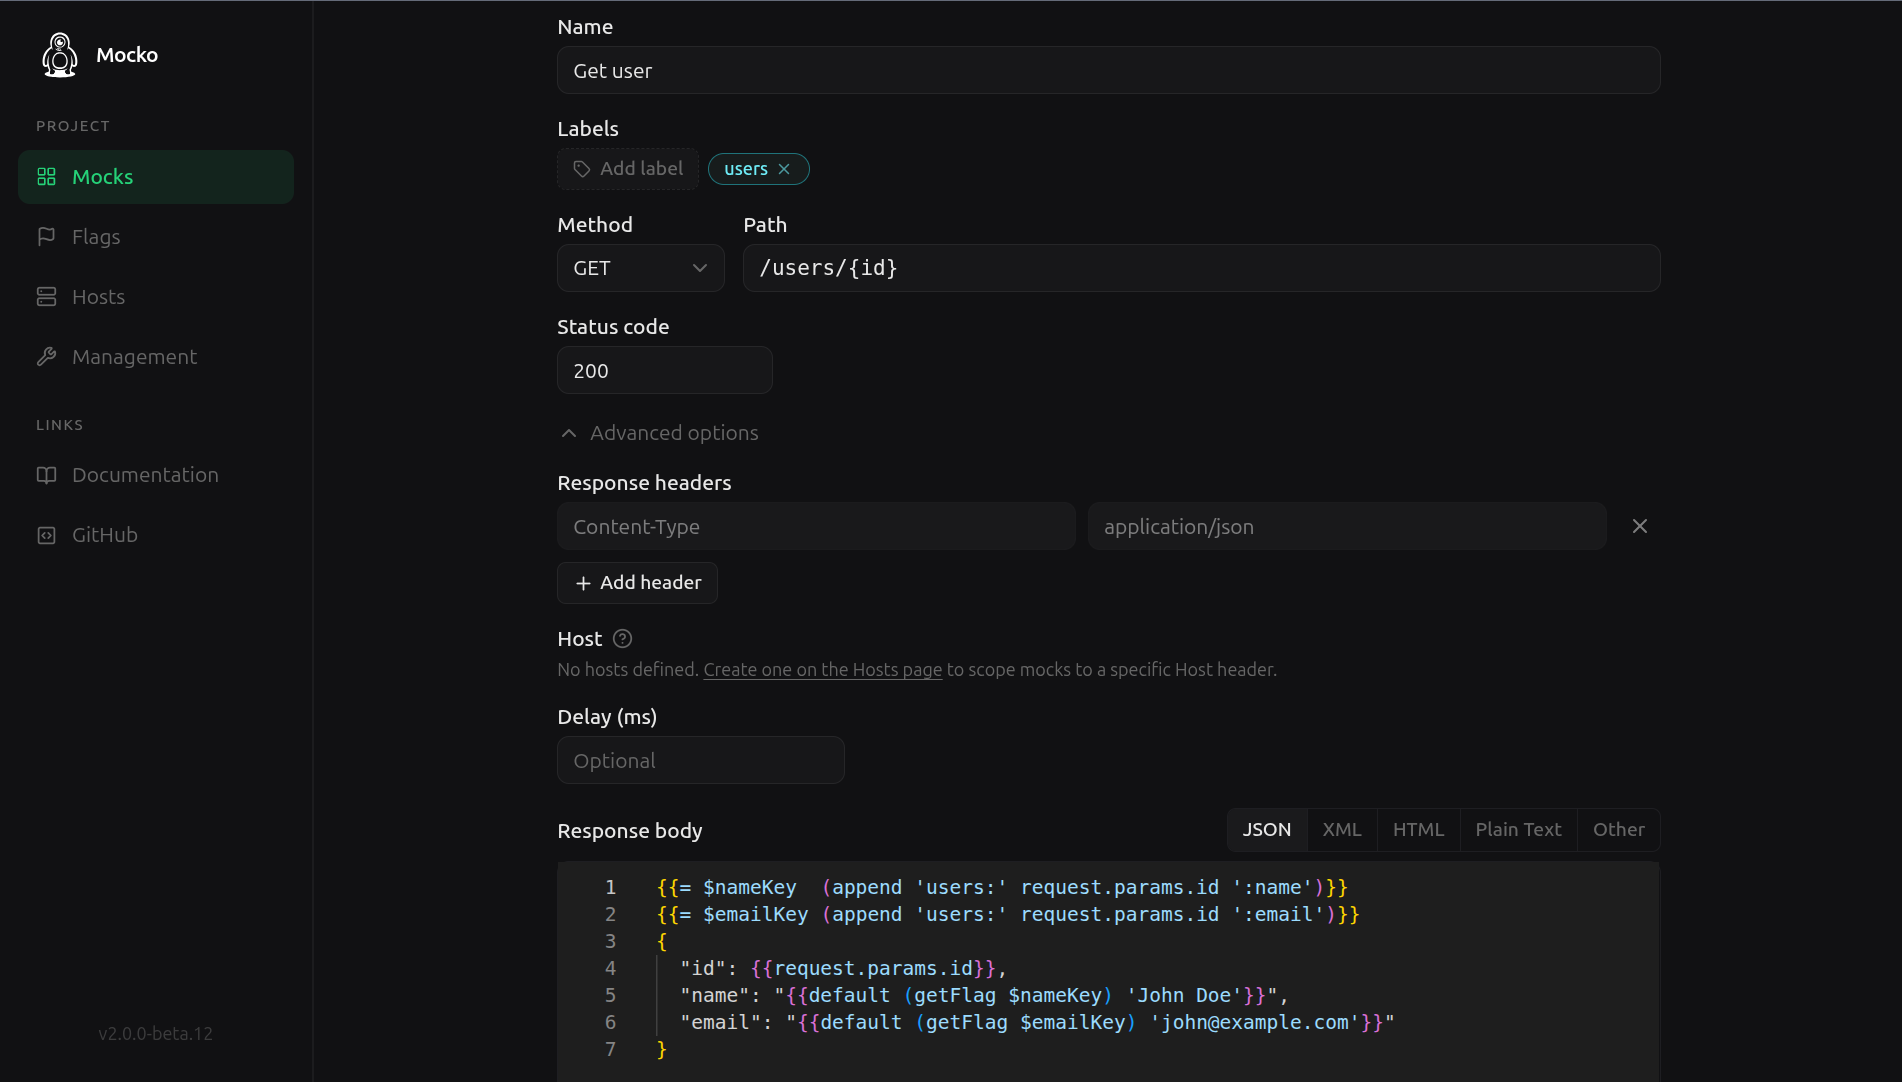Screen dimensions: 1902x1082
Task: Click the Add header button label
Action: click(651, 583)
